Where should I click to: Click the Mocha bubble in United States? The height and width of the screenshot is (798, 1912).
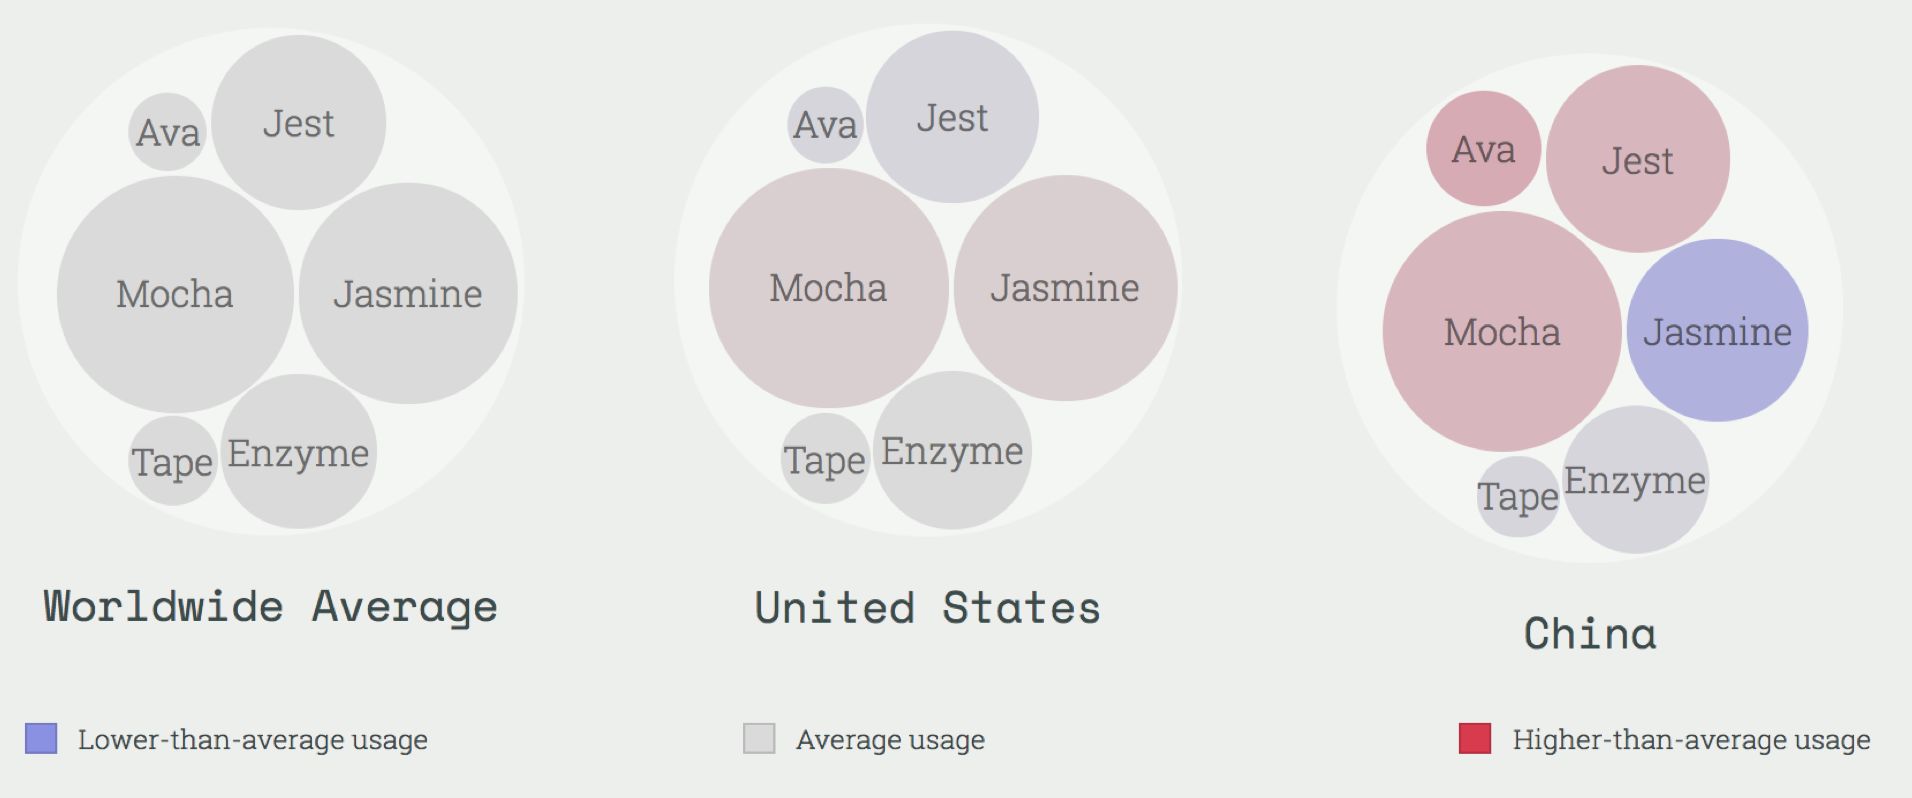pyautogui.click(x=828, y=288)
